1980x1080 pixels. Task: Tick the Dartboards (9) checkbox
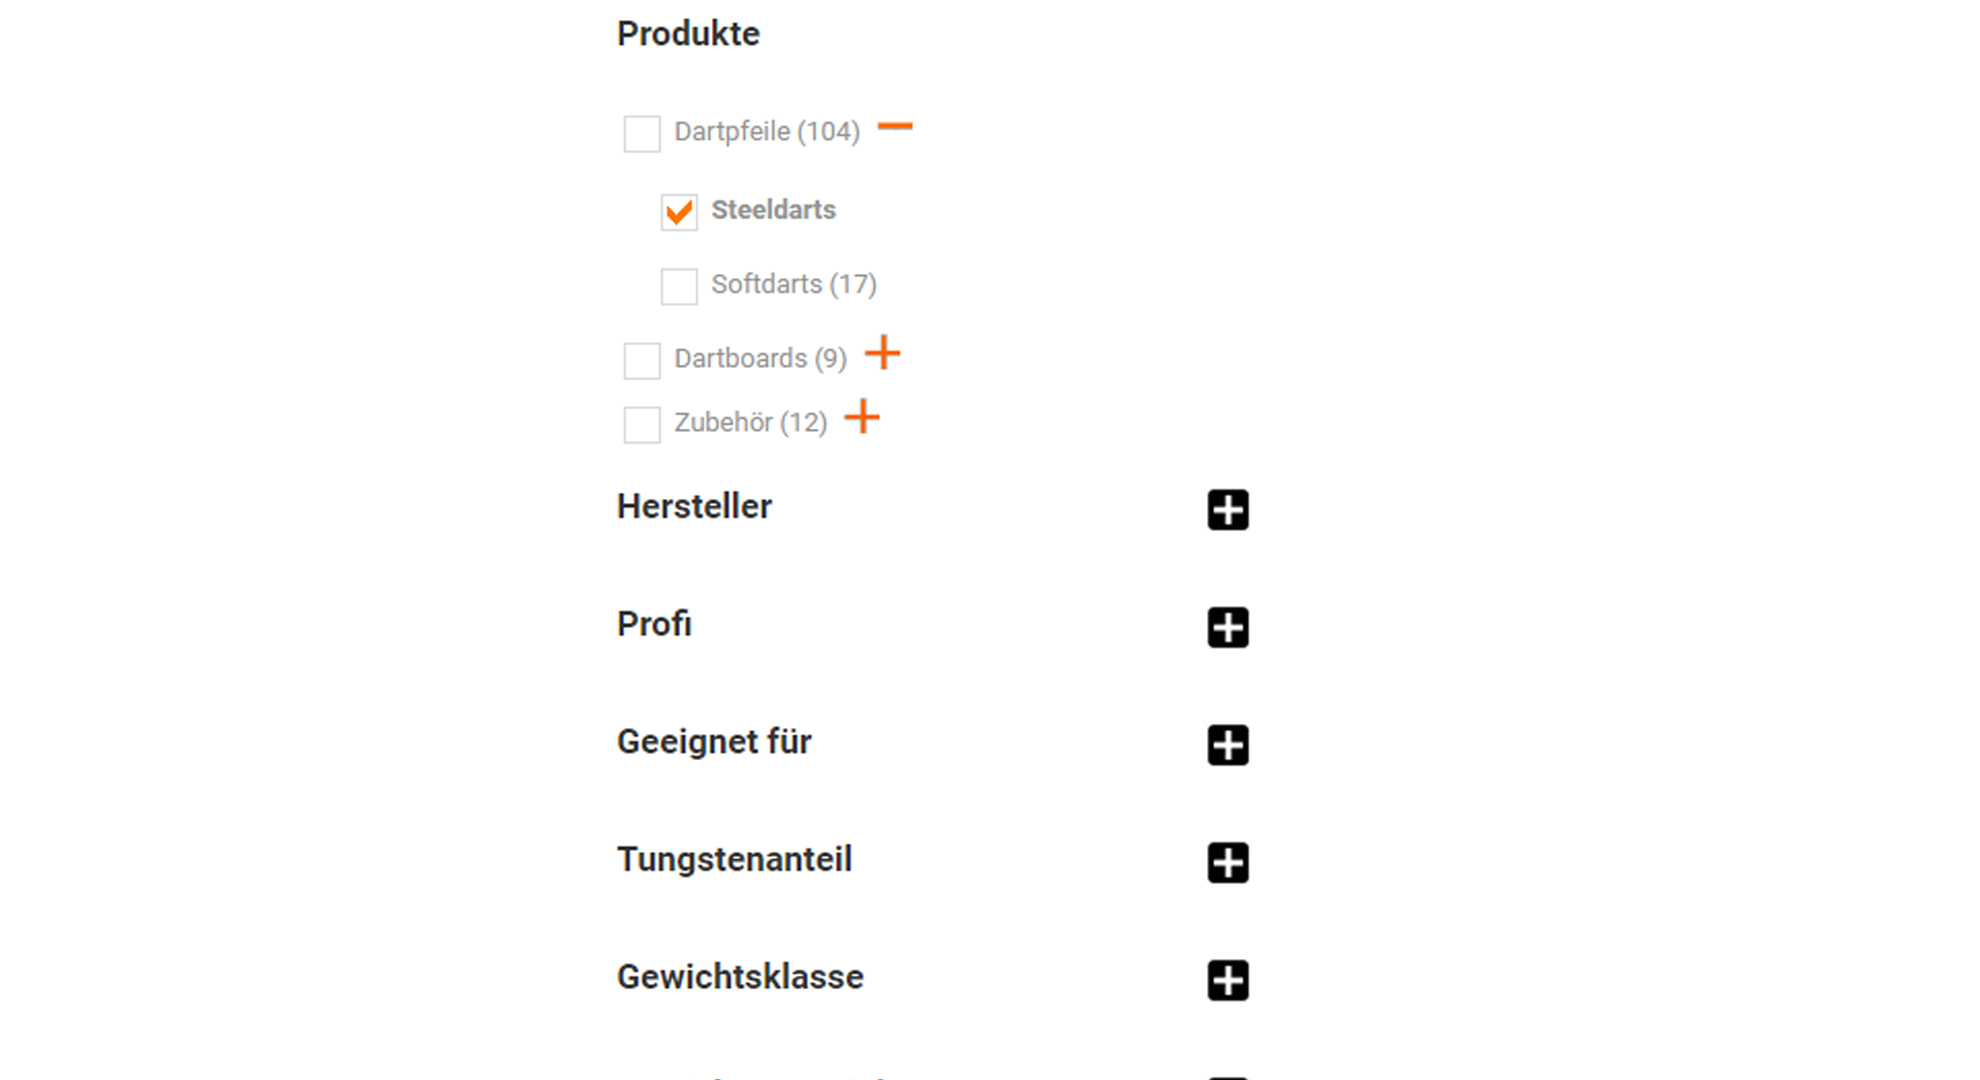tap(642, 360)
